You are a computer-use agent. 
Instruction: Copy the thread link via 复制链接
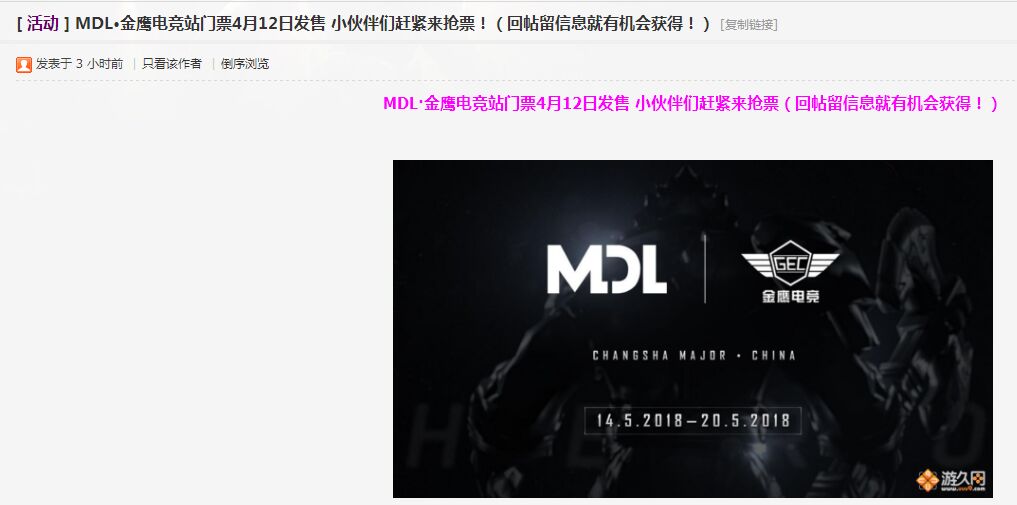748,25
